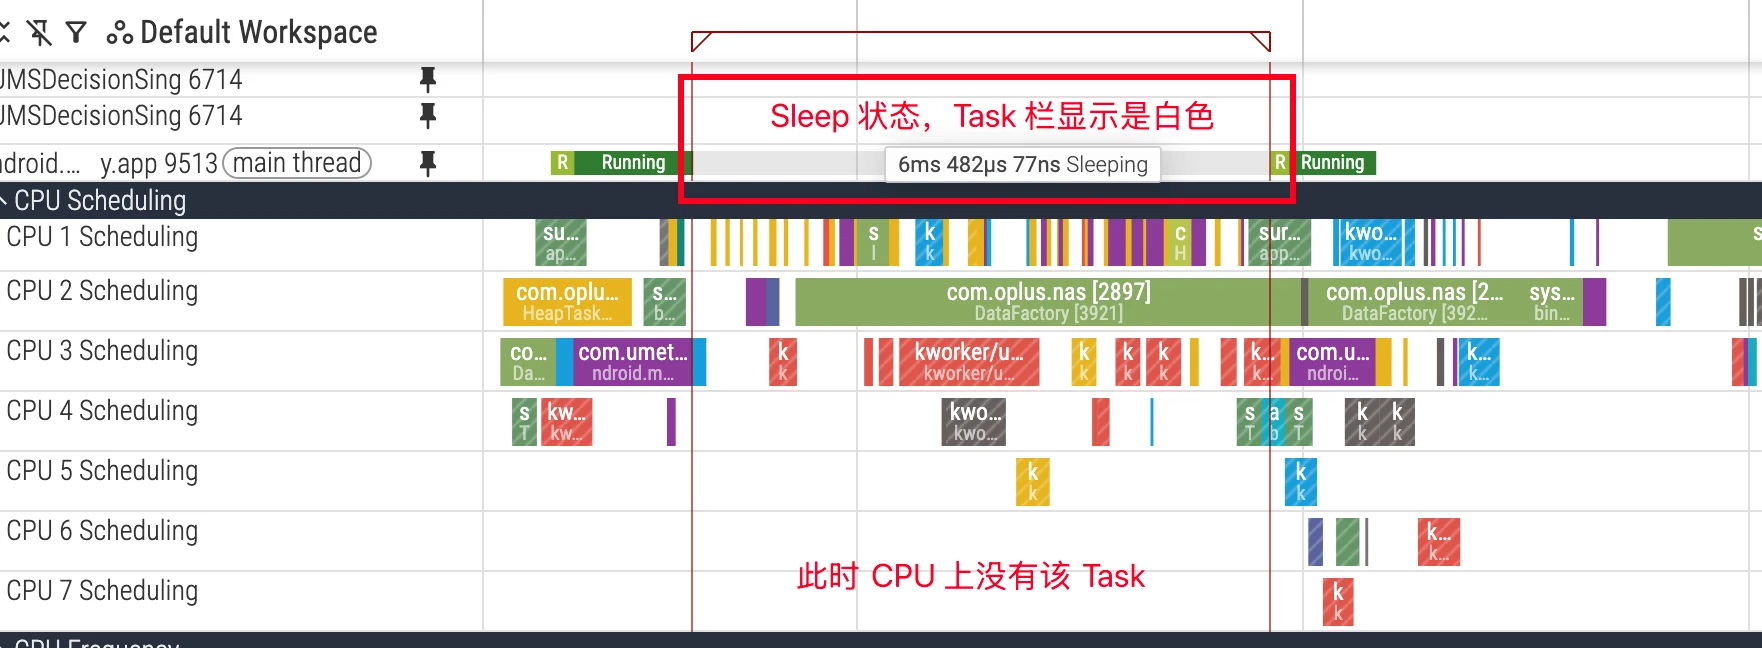Click the unpin all tracks icon

pyautogui.click(x=40, y=33)
